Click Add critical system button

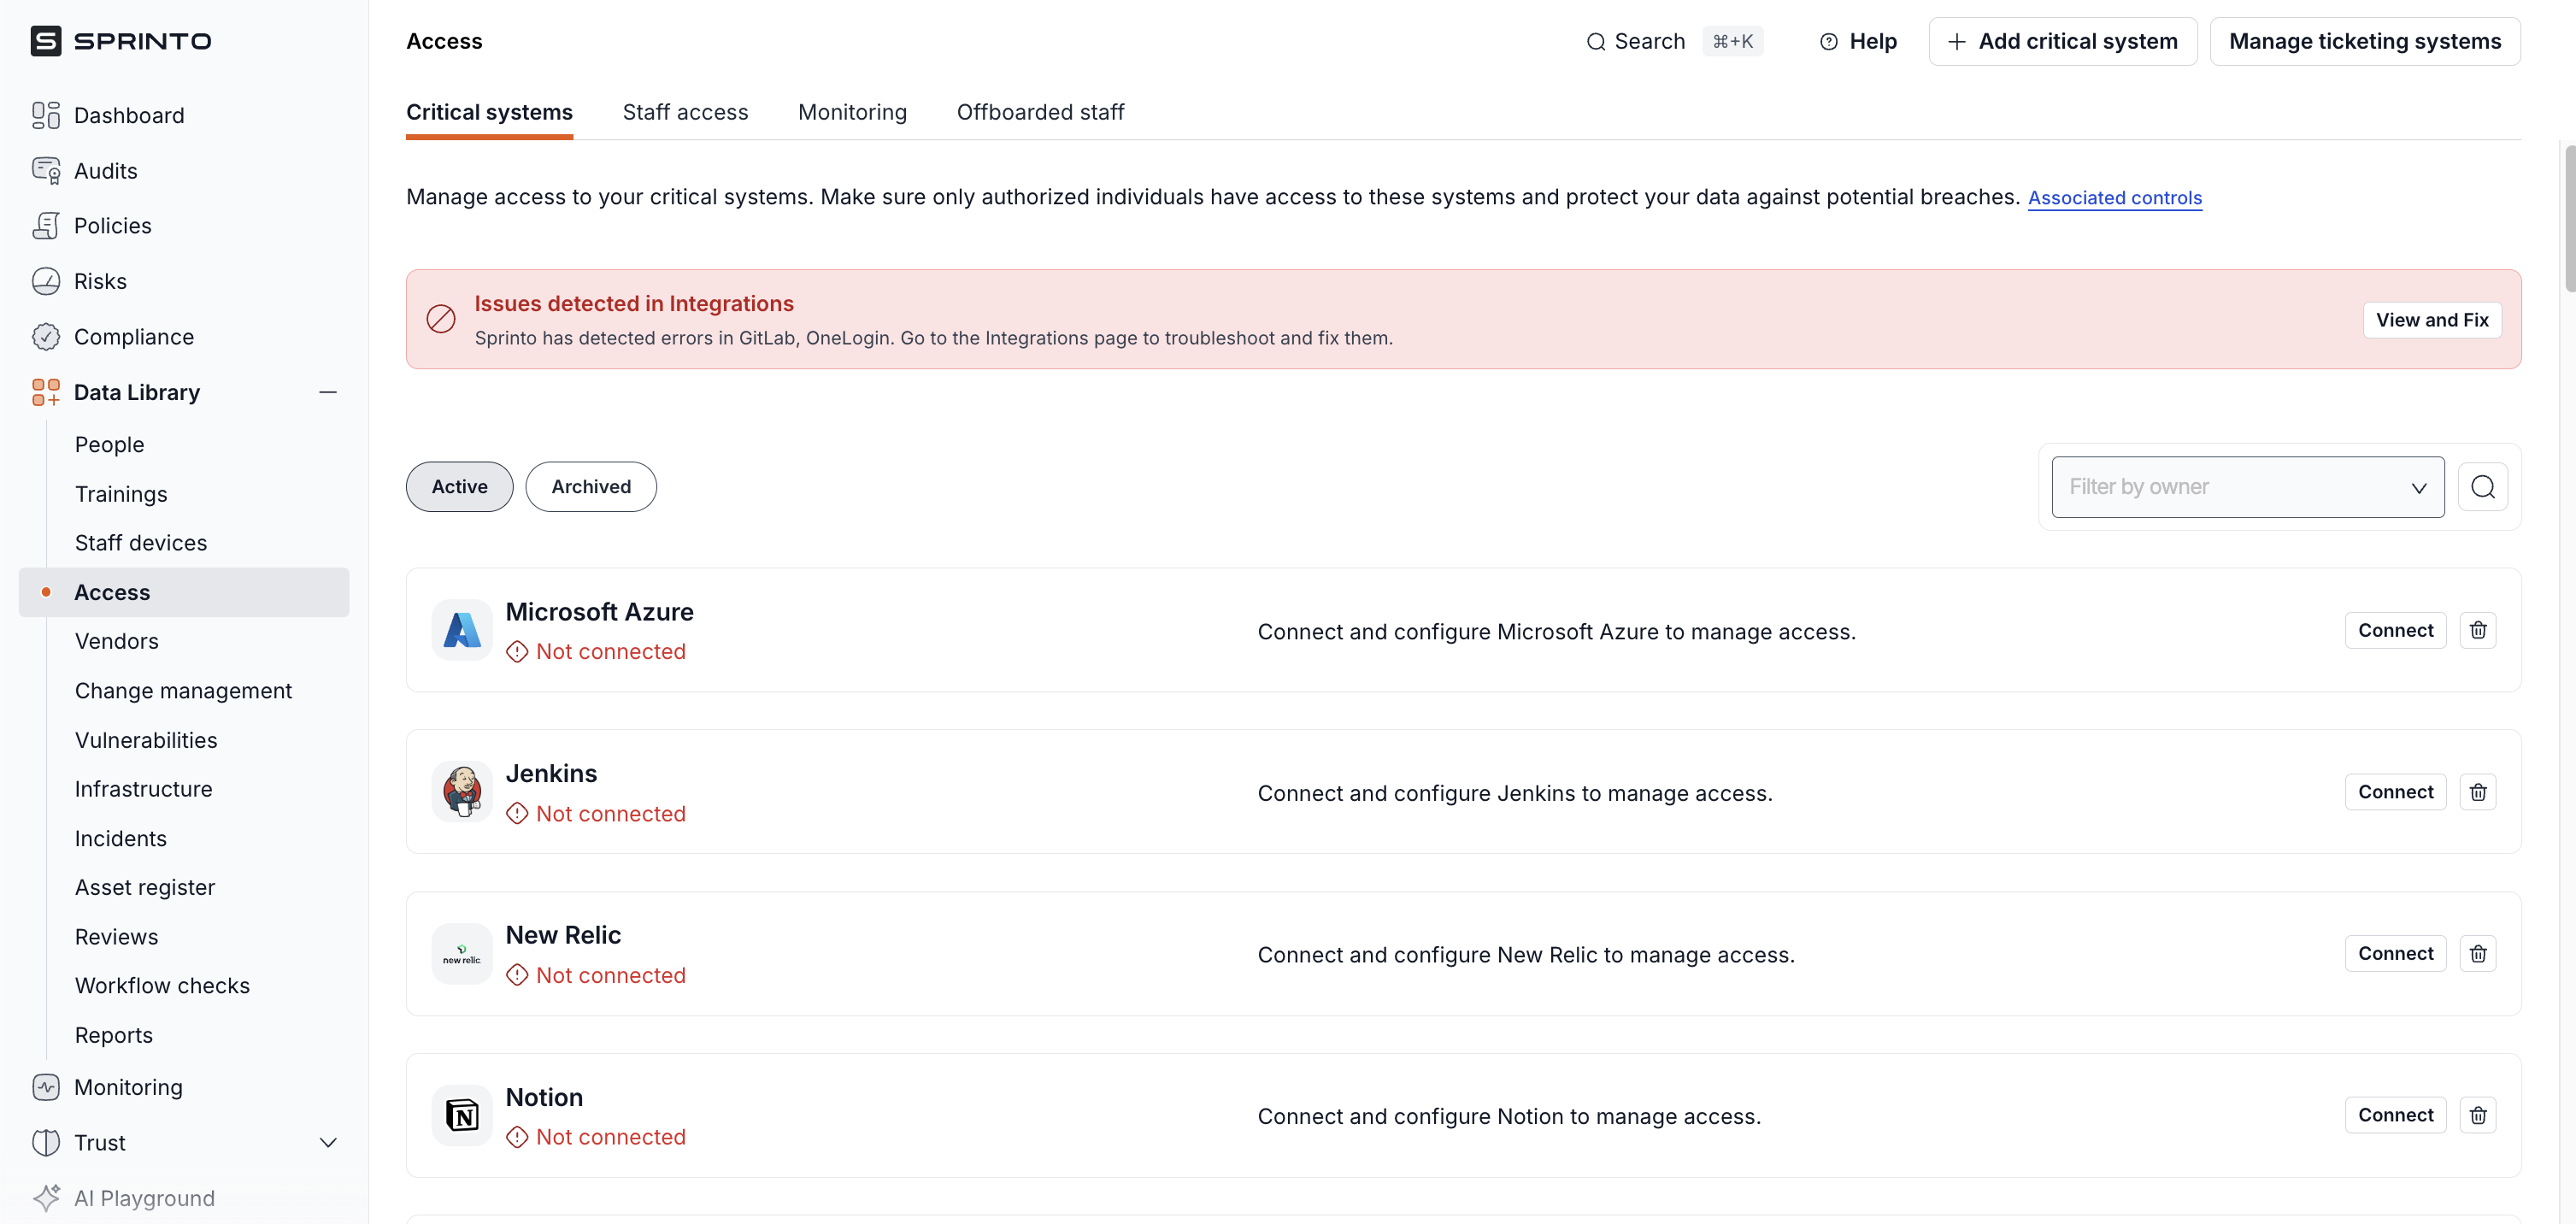tap(2062, 41)
